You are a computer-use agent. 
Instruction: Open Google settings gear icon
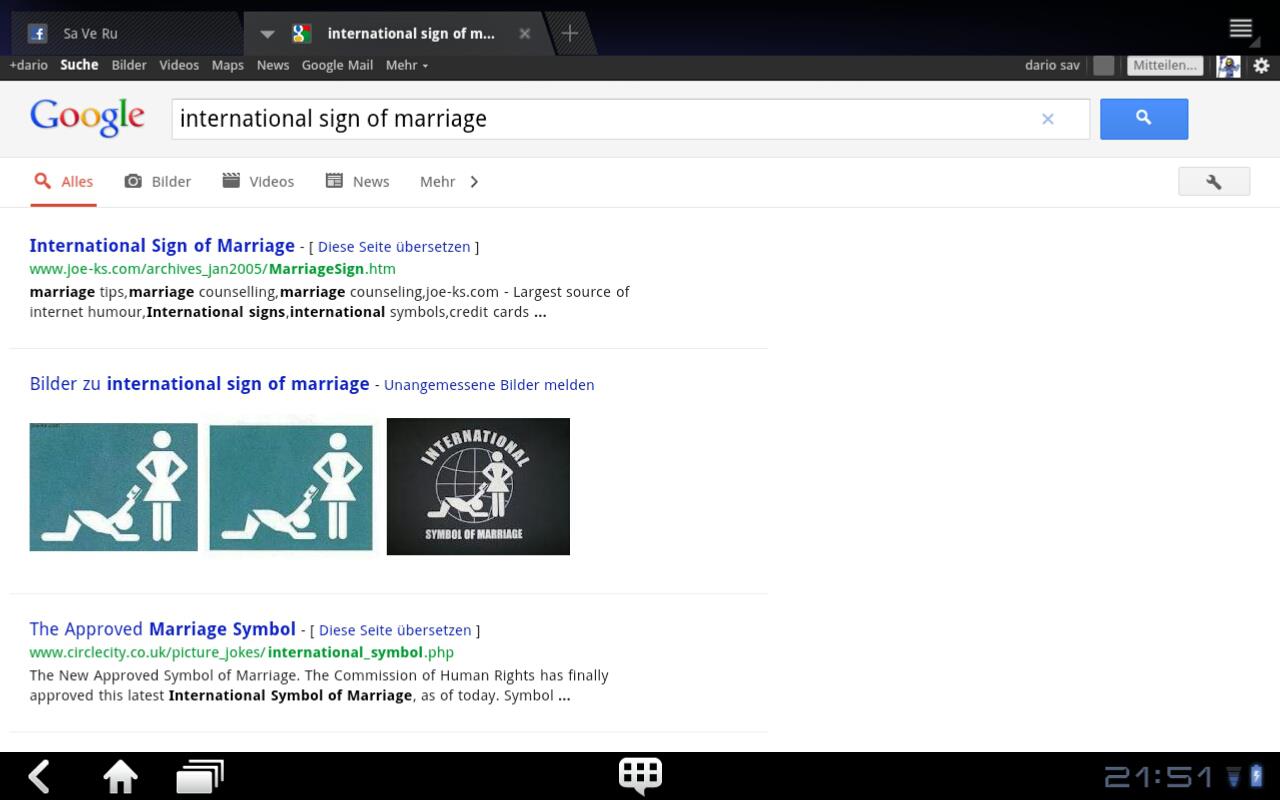click(x=1261, y=65)
